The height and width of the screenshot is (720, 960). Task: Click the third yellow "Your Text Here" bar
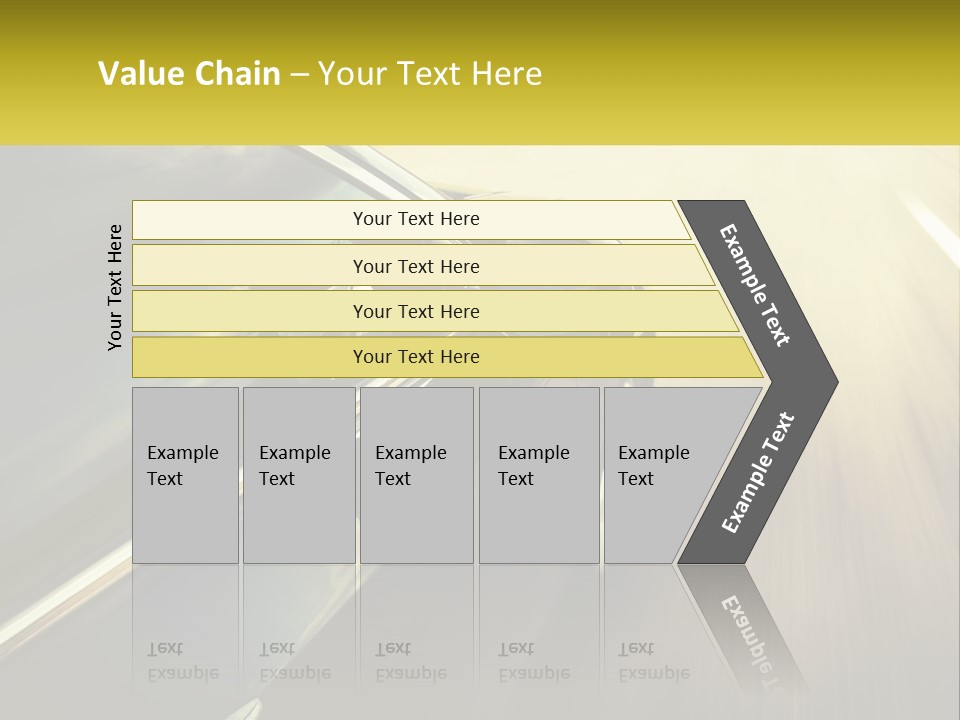tap(415, 311)
